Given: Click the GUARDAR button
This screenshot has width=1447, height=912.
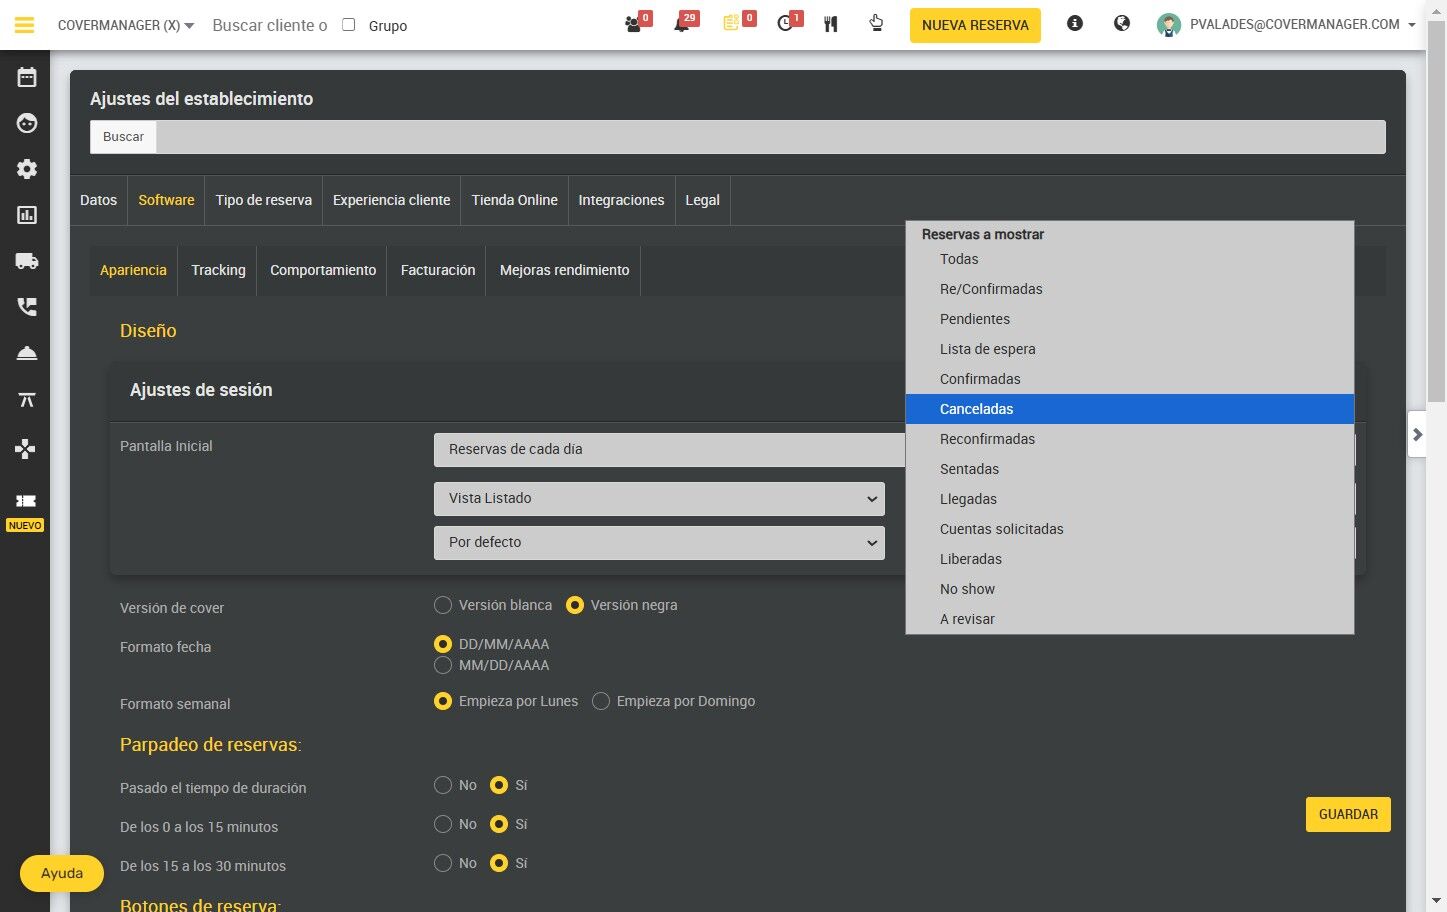Looking at the screenshot, I should click(x=1348, y=814).
